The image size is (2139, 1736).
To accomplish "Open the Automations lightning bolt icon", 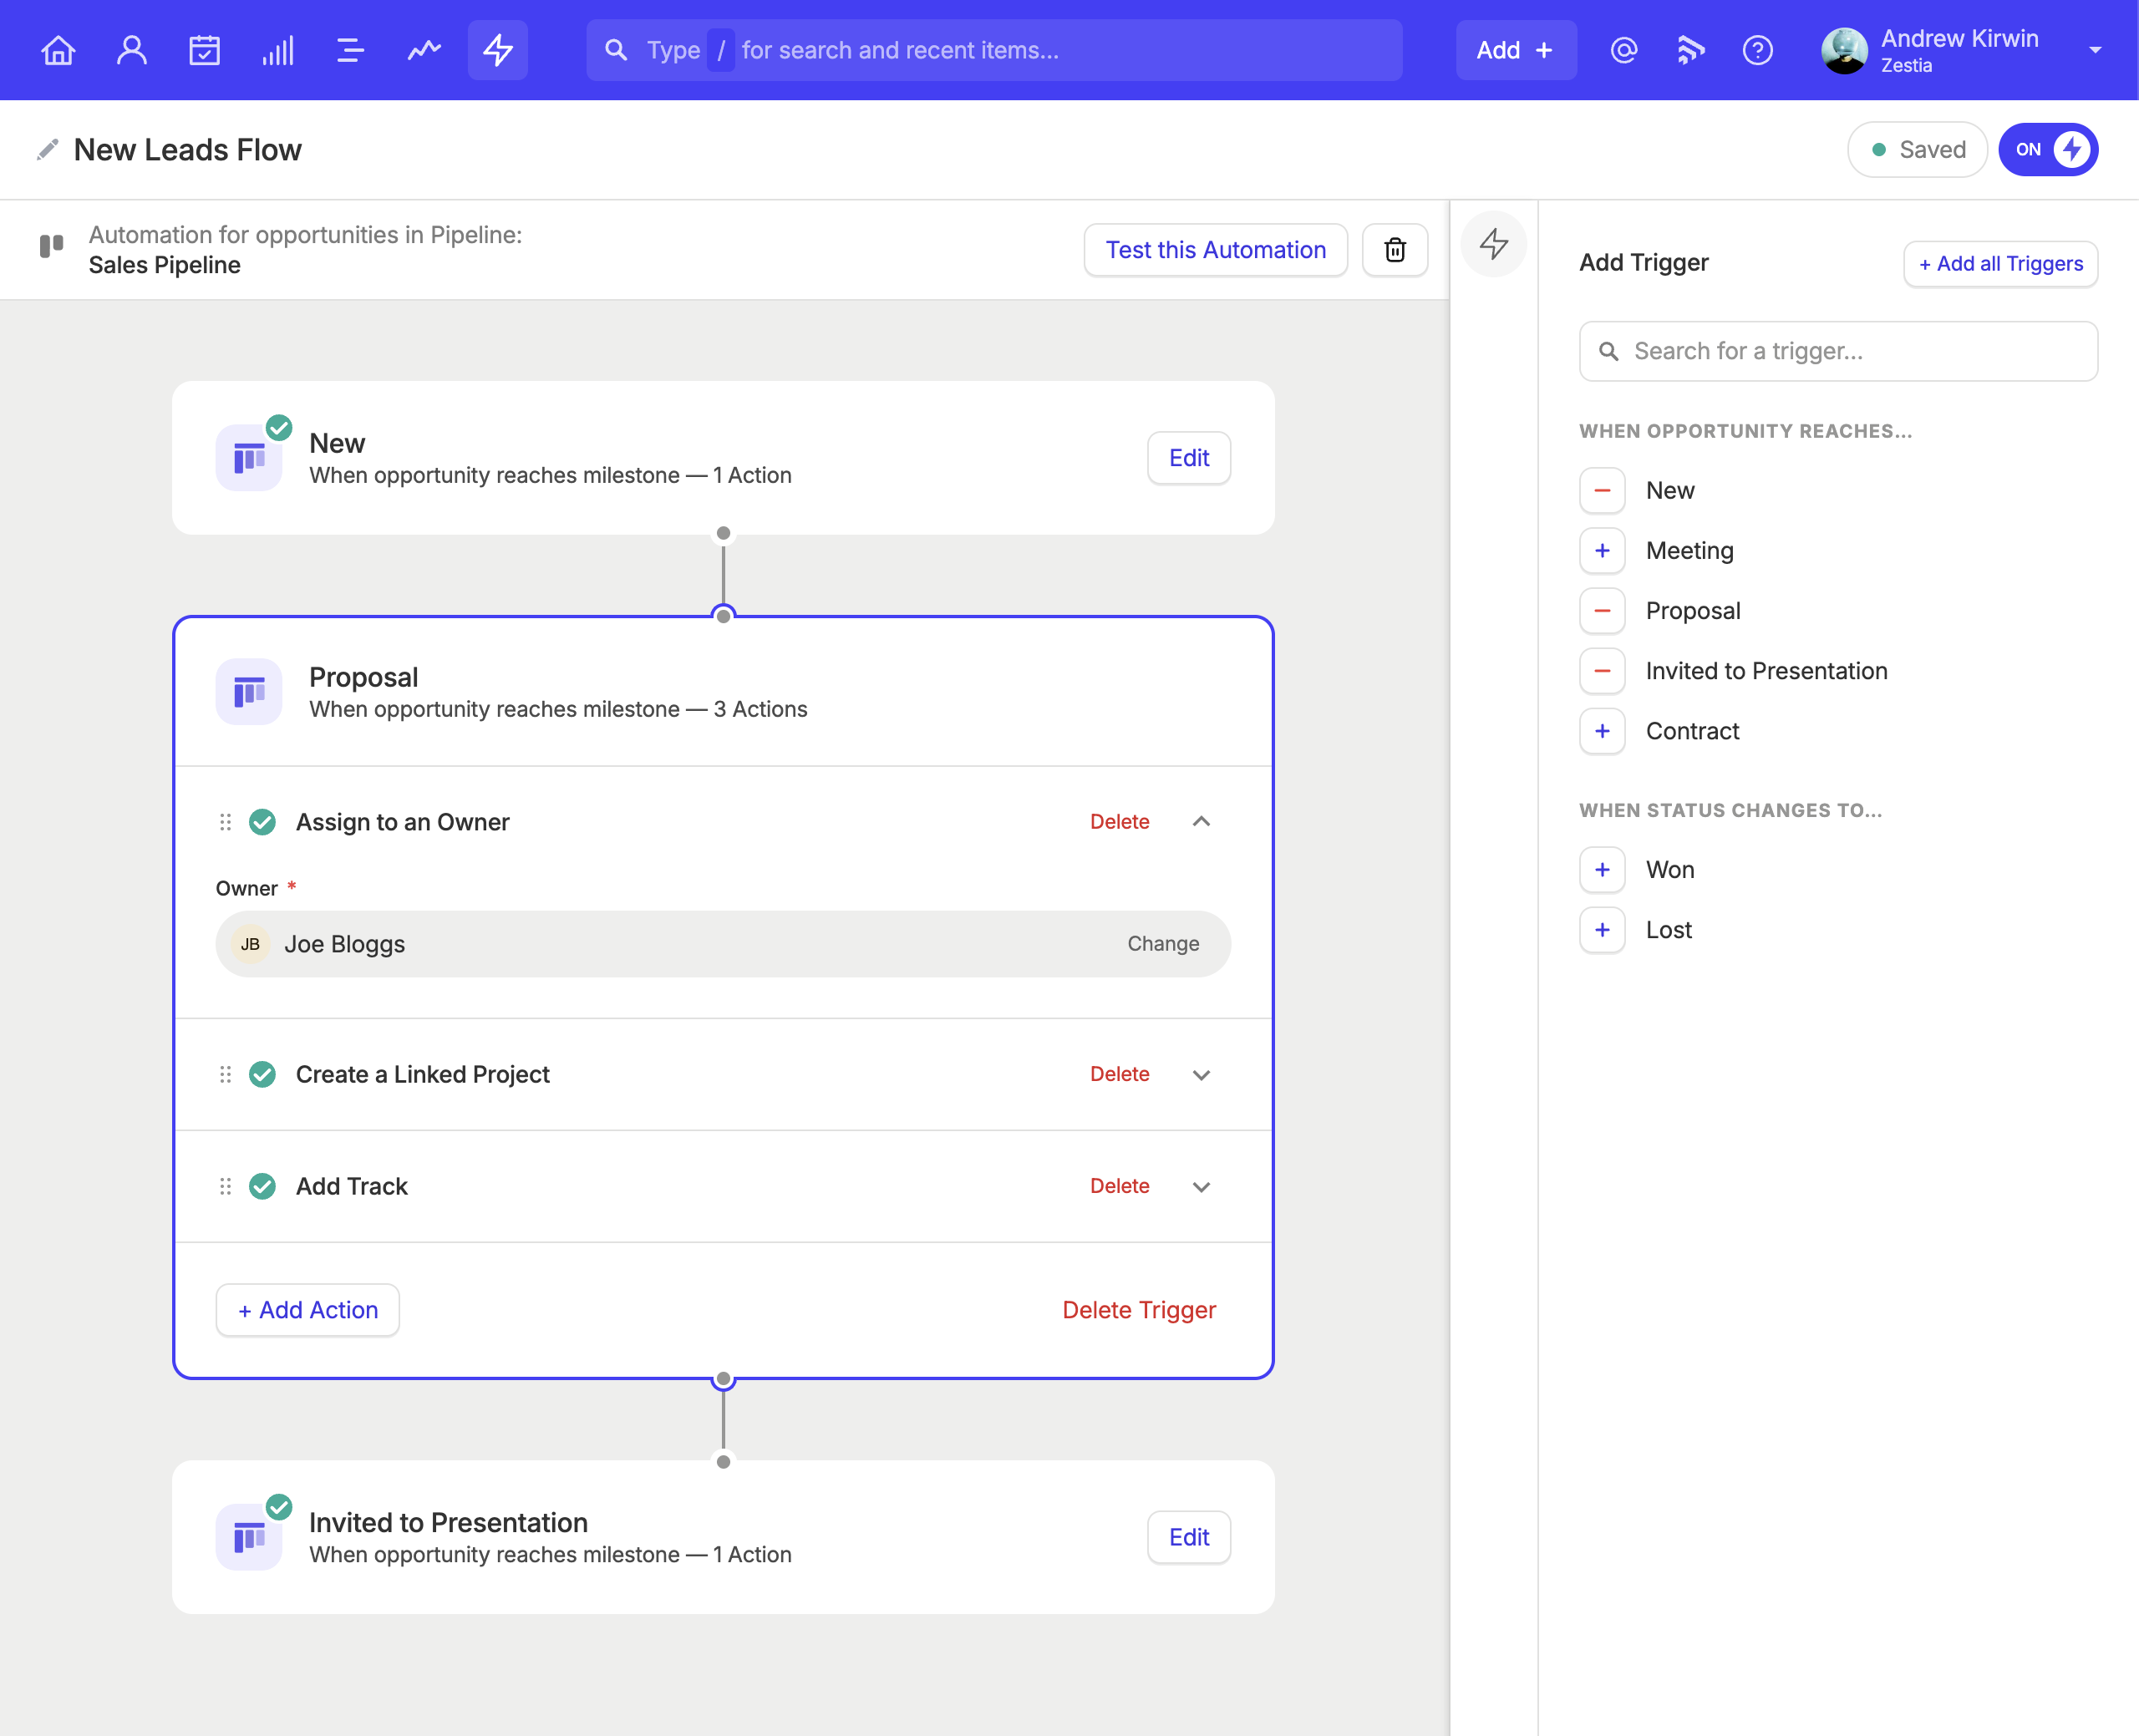I will [x=498, y=50].
